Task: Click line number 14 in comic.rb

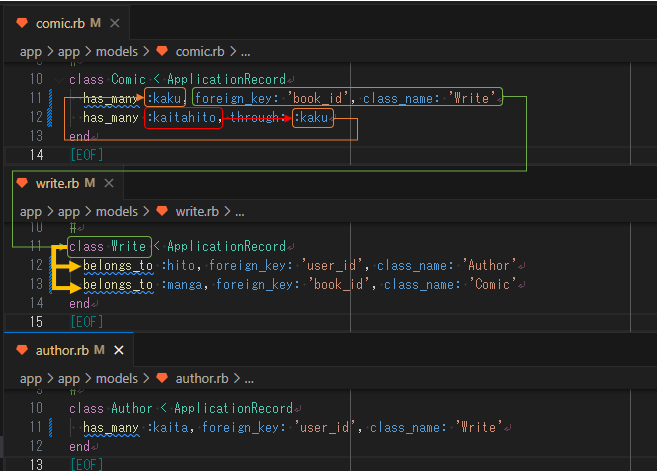Action: point(36,155)
